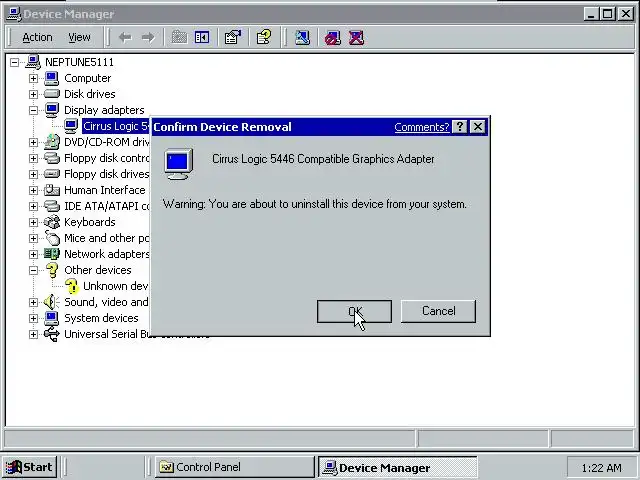
Task: Click Cancel in Confirm Device Removal dialog
Action: tap(438, 311)
